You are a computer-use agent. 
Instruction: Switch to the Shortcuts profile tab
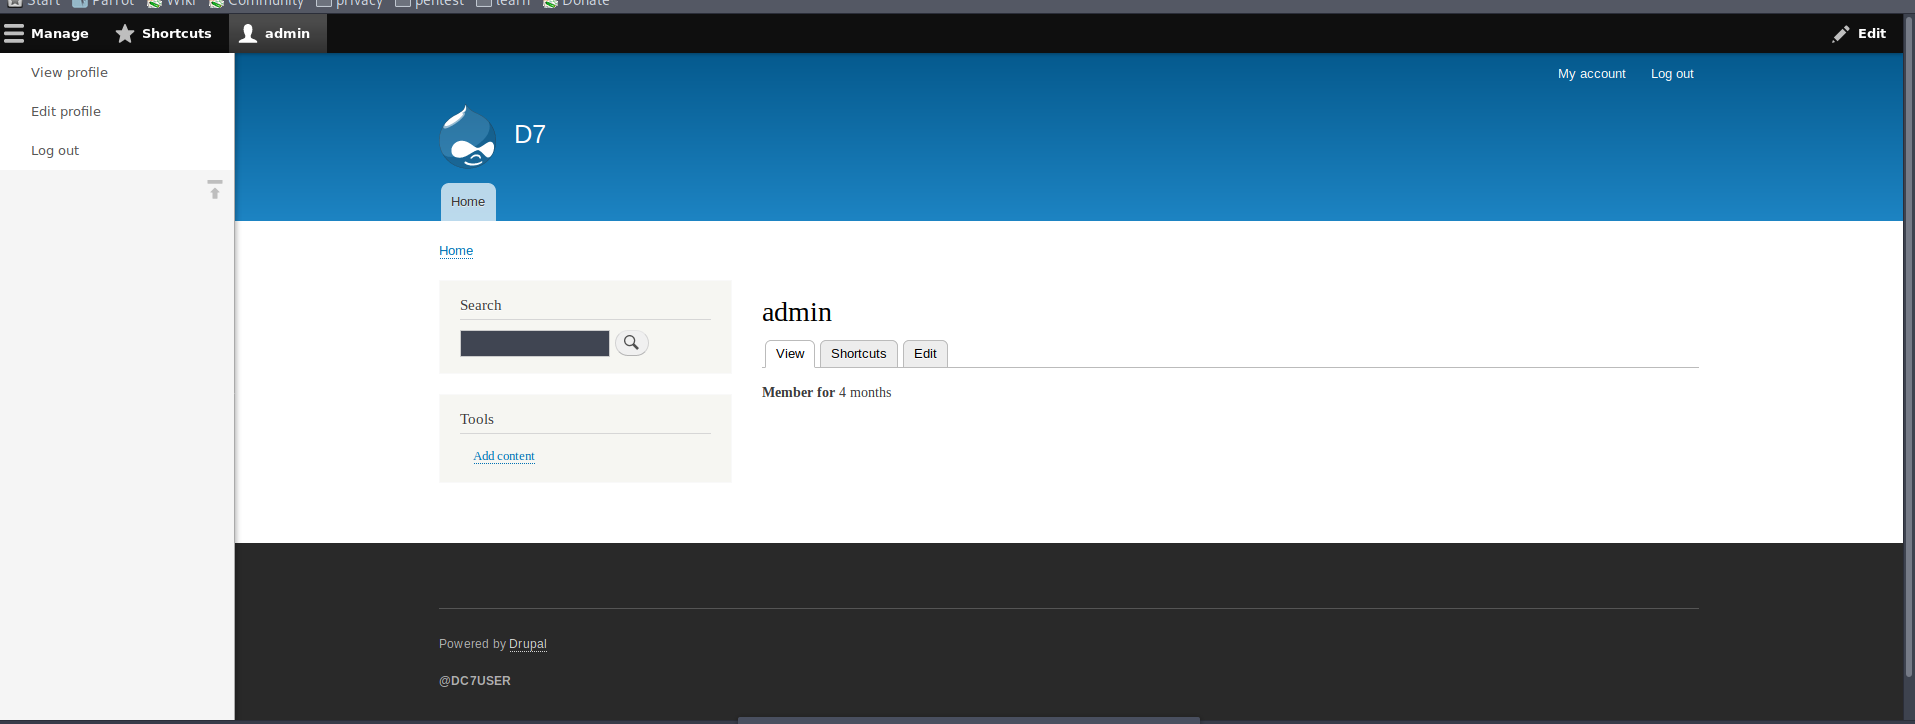coord(858,354)
